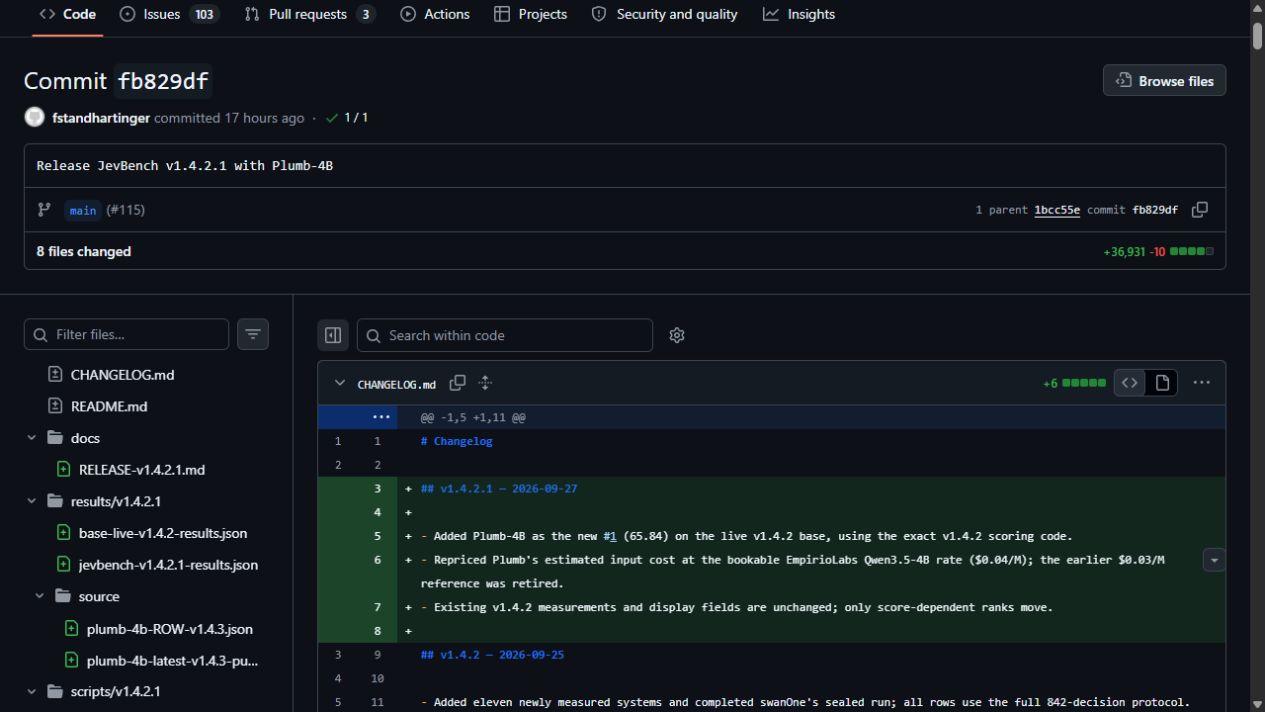
Task: Open the file filter options button
Action: [253, 335]
